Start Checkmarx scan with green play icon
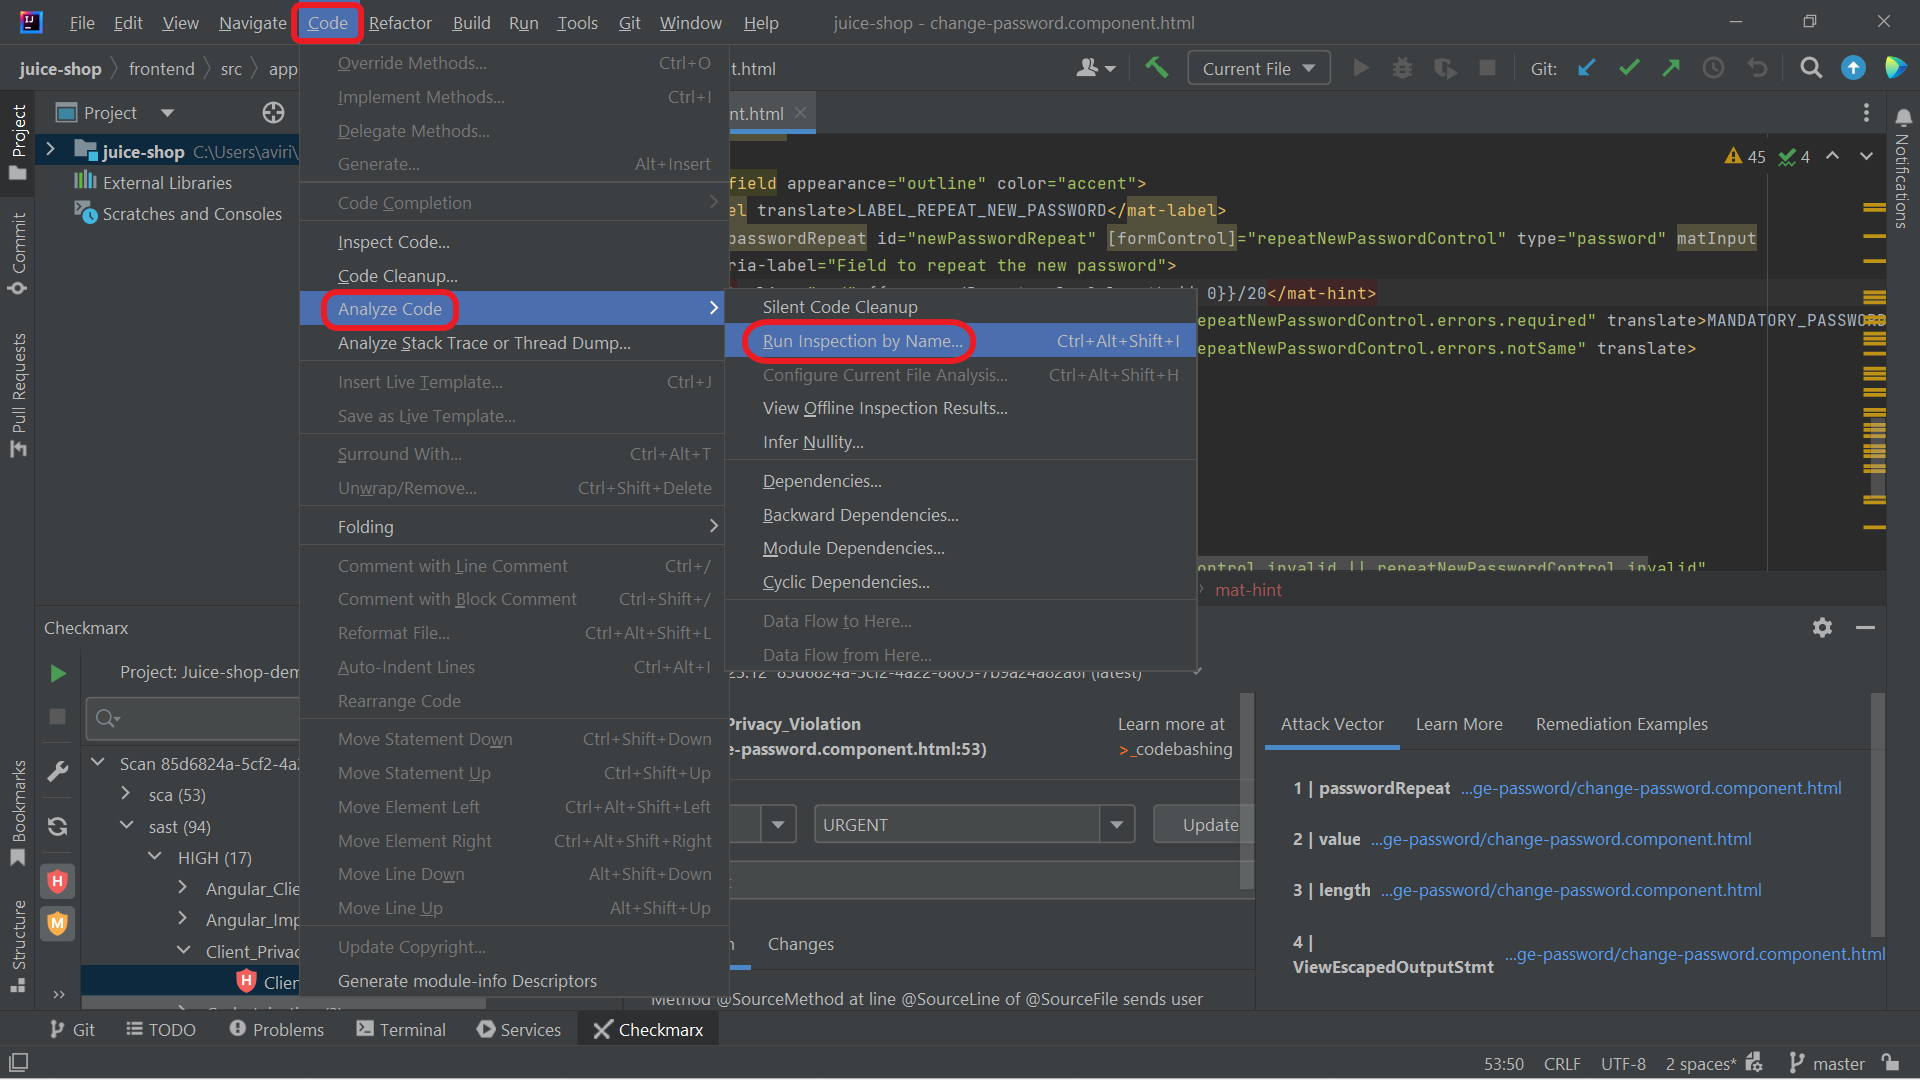 [58, 674]
